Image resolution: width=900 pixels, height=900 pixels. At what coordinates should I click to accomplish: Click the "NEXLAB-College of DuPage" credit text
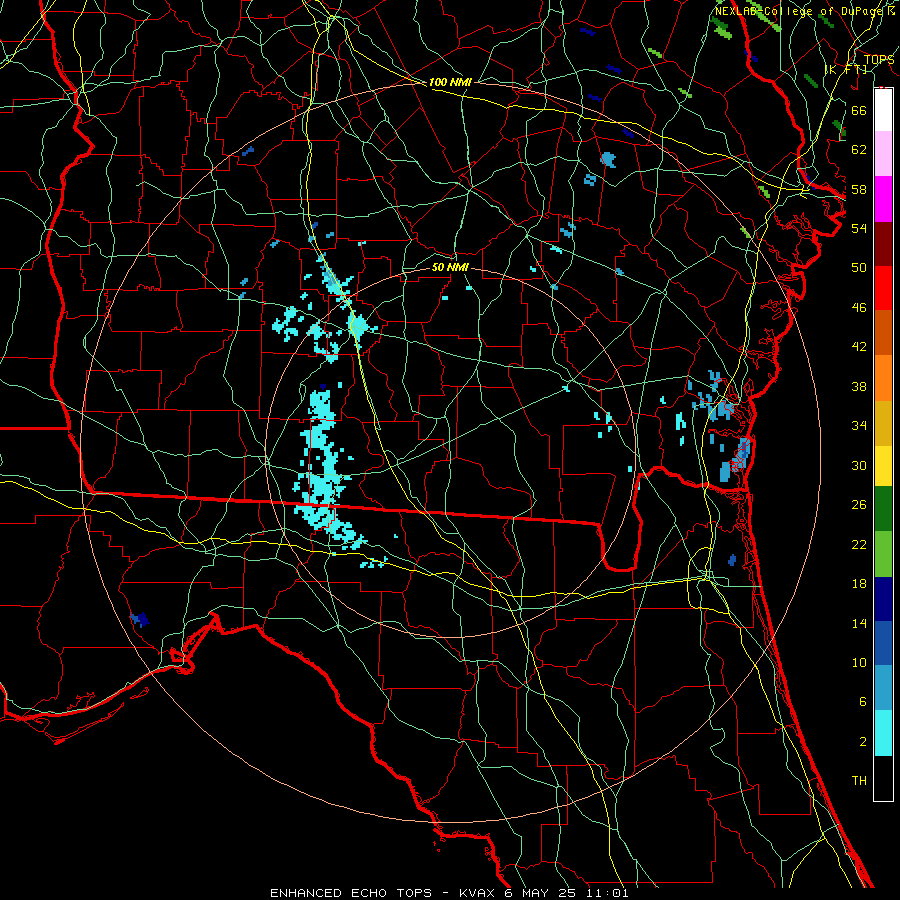click(x=801, y=11)
